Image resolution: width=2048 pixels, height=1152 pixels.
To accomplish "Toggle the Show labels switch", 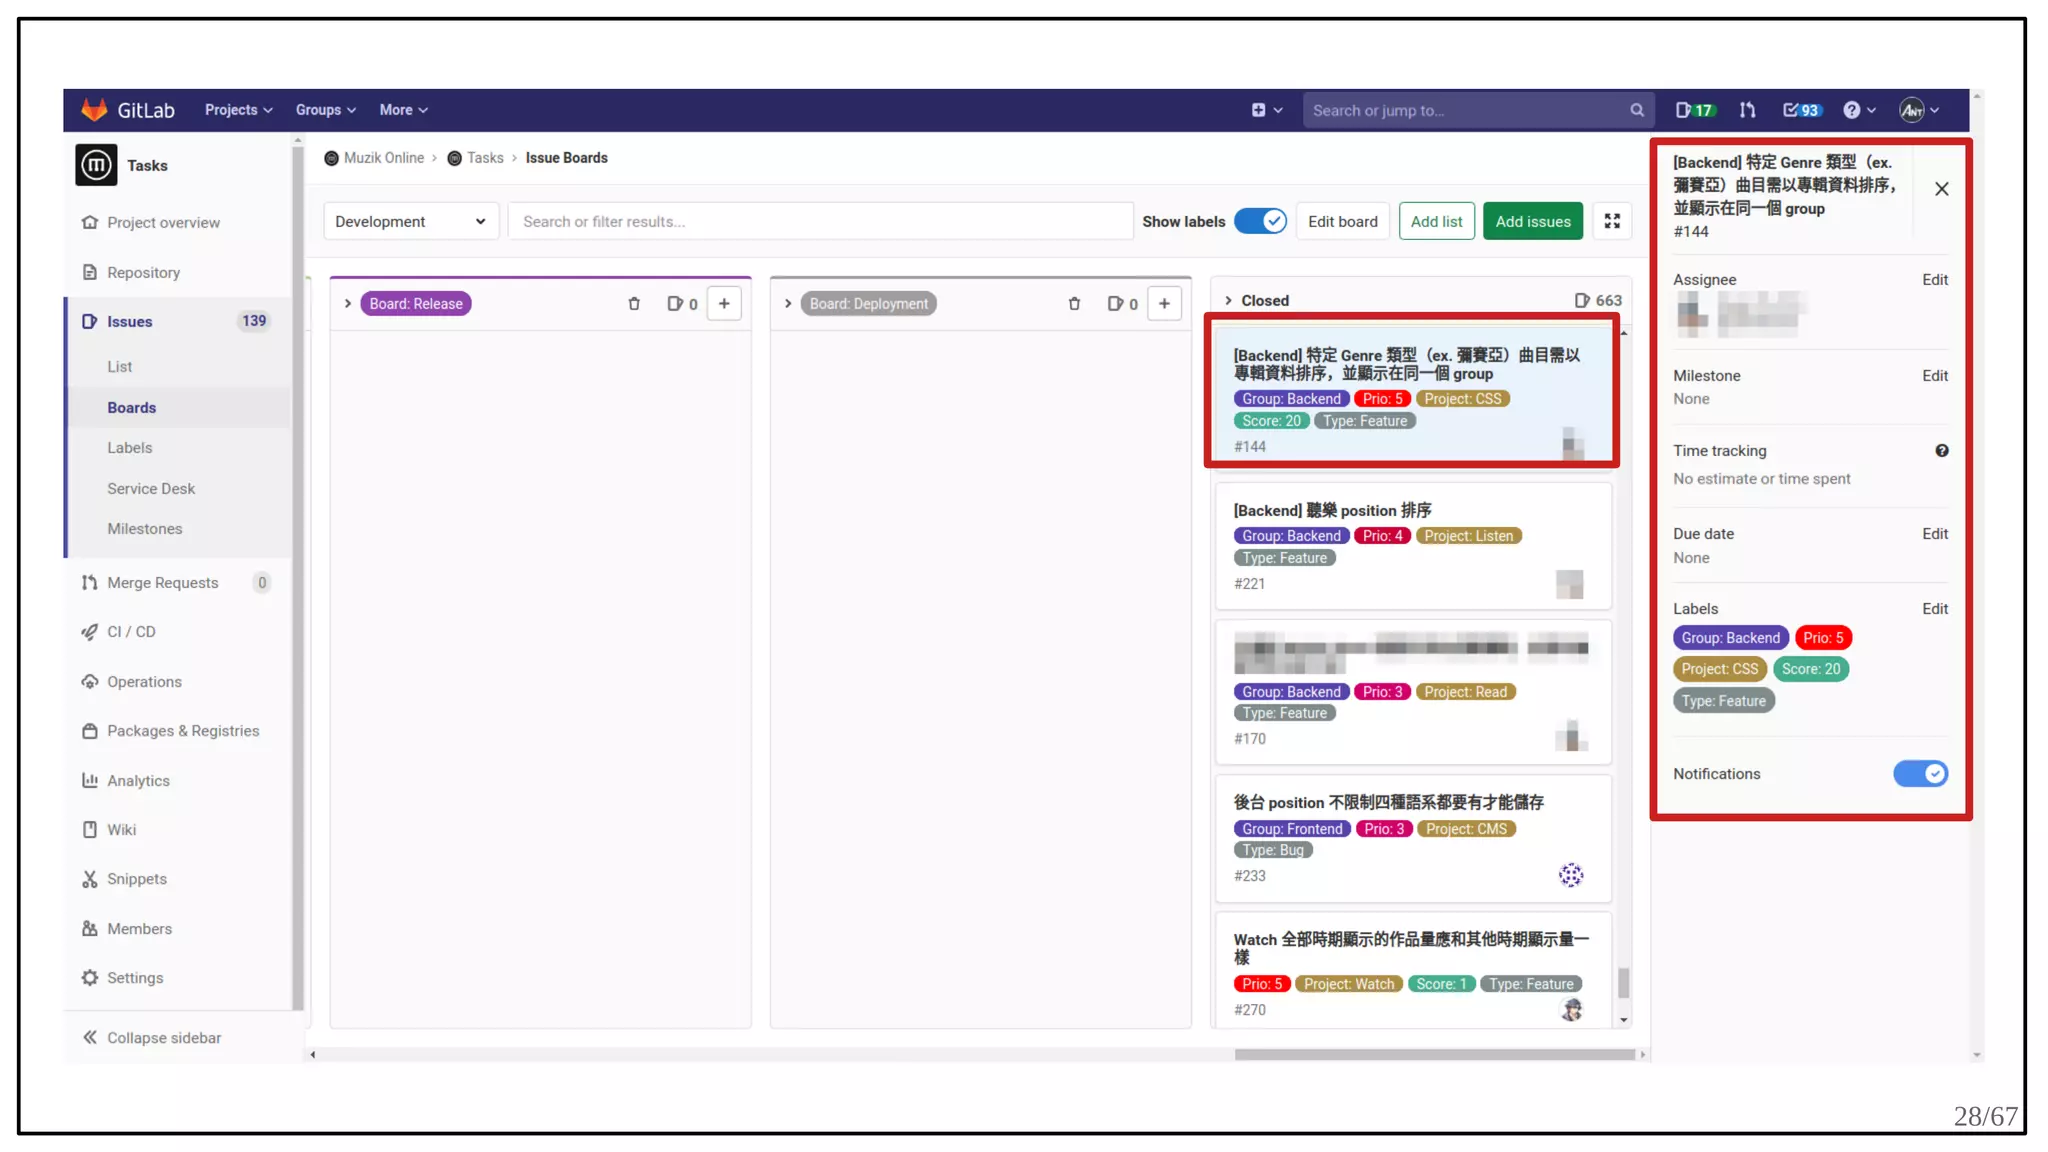I will 1260,221.
